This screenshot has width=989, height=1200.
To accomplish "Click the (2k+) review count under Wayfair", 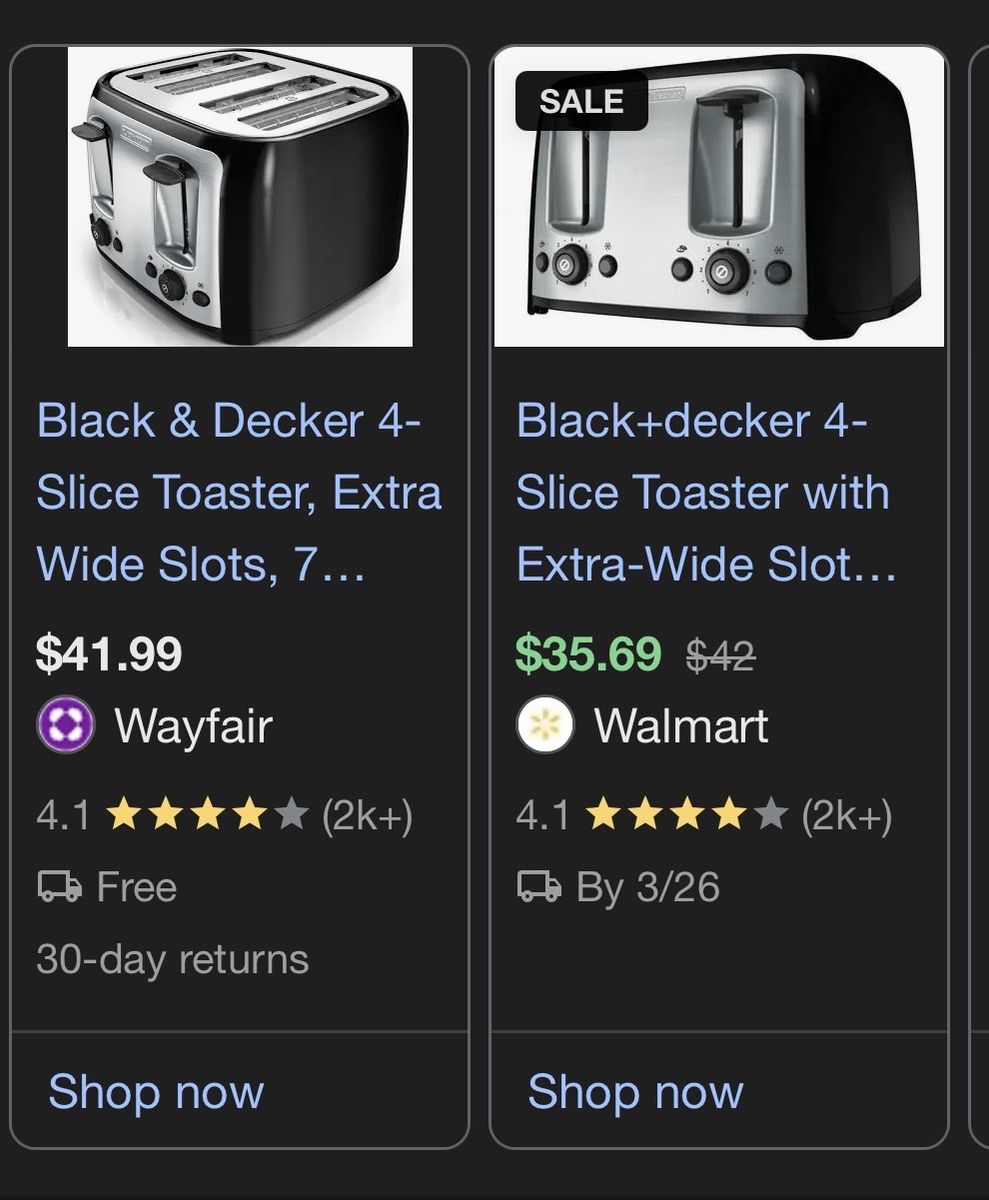I will [367, 816].
